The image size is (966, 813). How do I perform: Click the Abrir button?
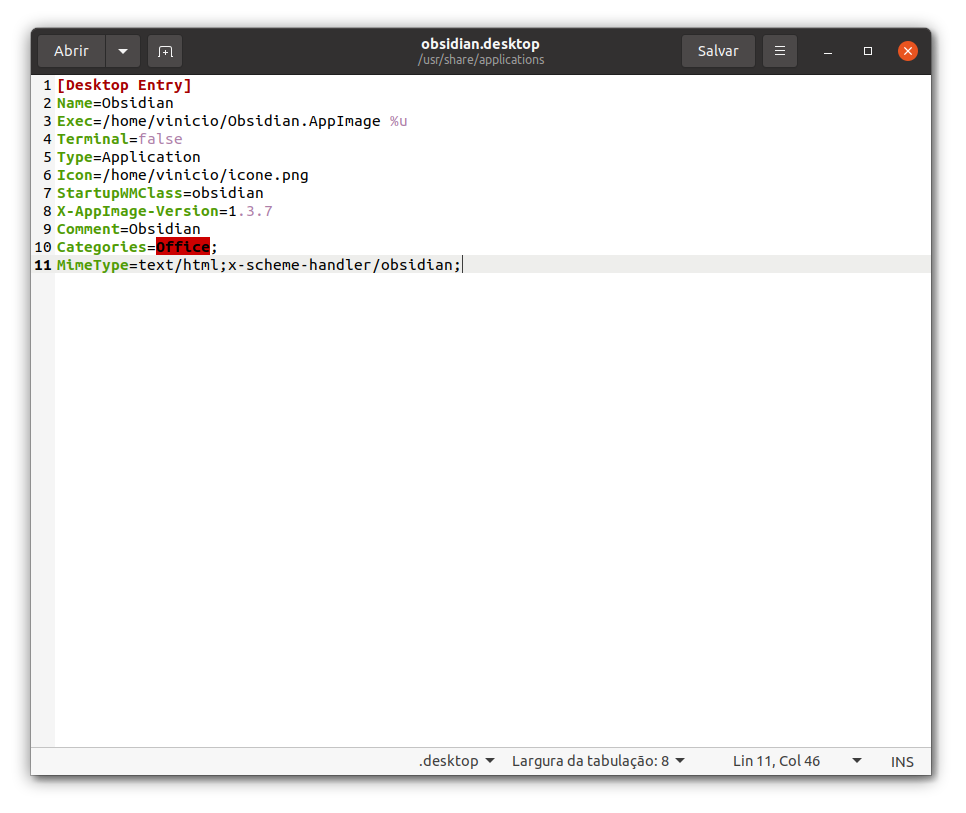71,51
